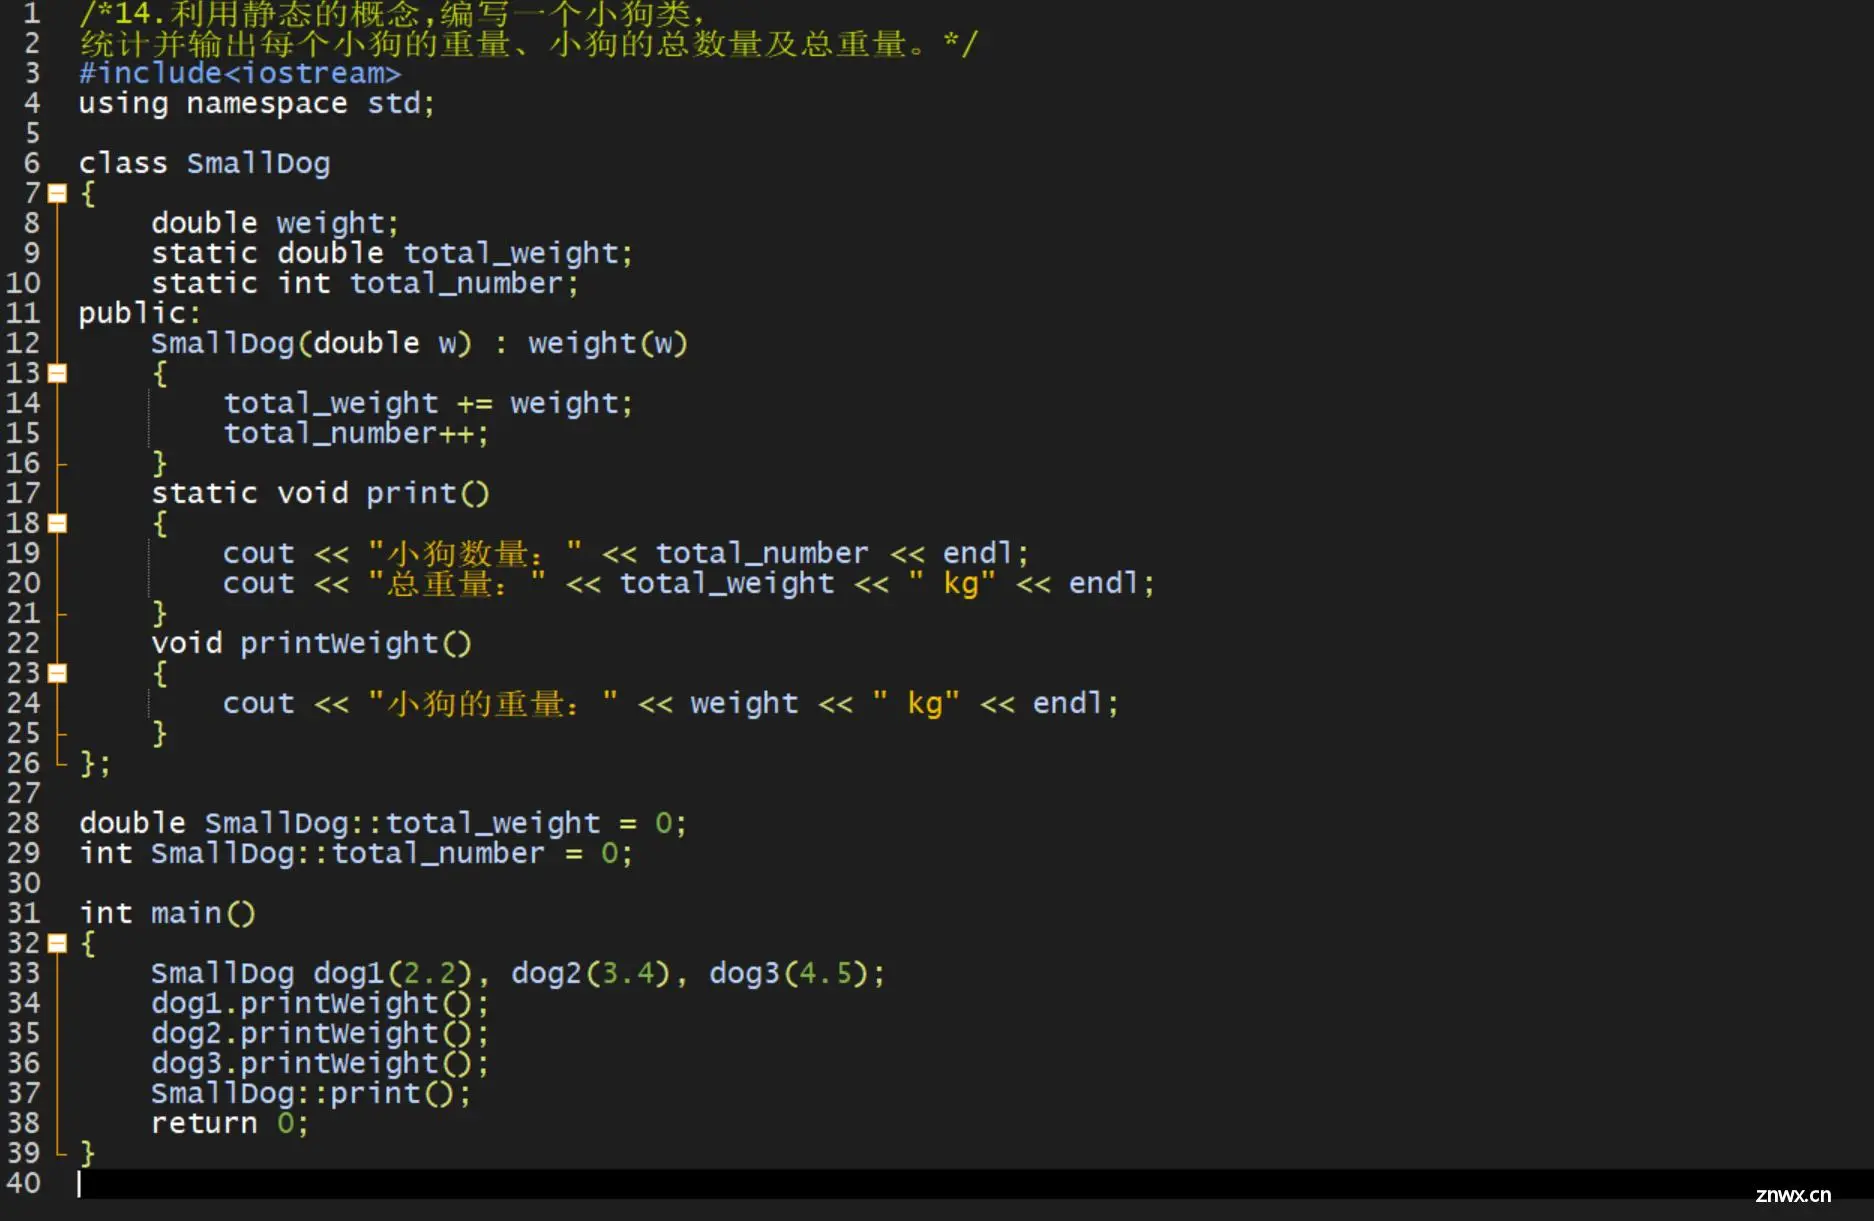Screen dimensions: 1874x1221
Task: Click the 'return 0;' statement
Action: 230,1123
